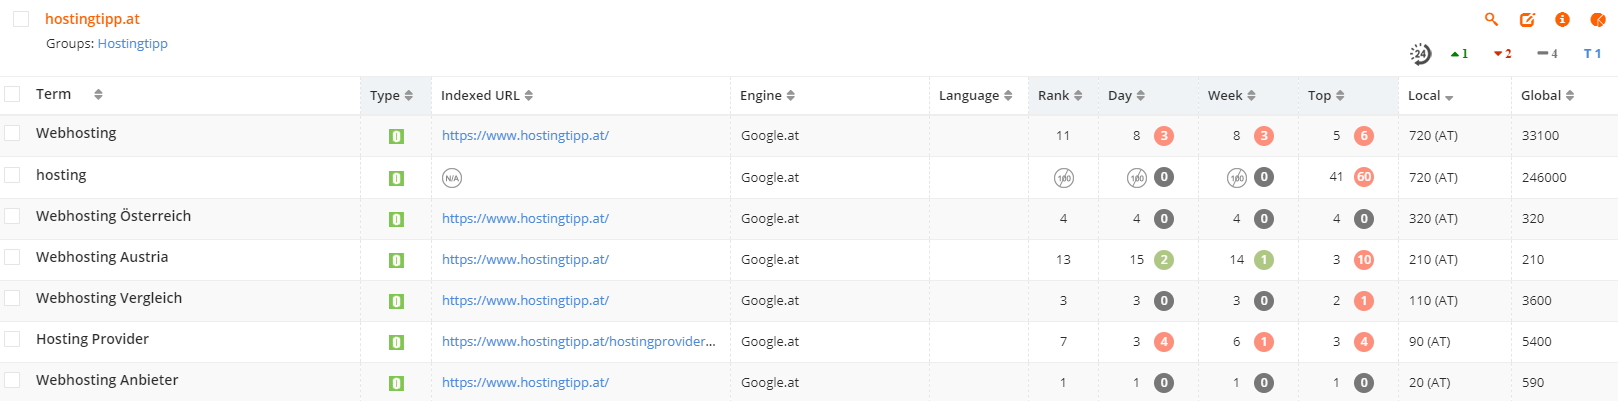Image resolution: width=1618 pixels, height=401 pixels.
Task: Select the Webhosting row checkbox
Action: click(12, 133)
